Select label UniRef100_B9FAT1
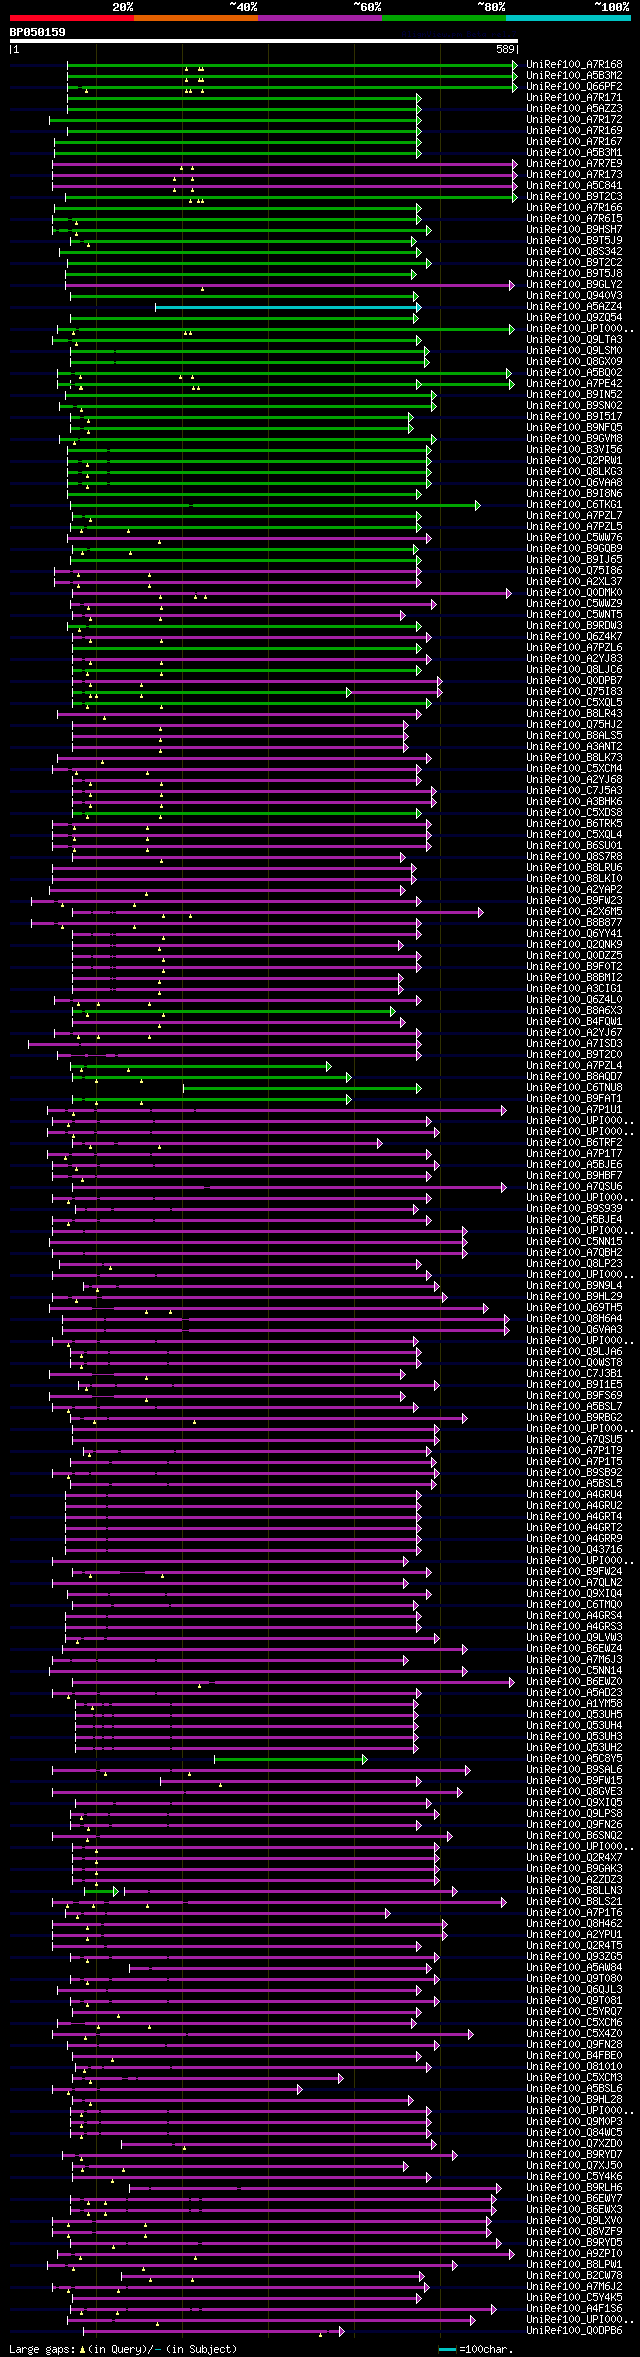This screenshot has height=2357, width=640. 574,1099
